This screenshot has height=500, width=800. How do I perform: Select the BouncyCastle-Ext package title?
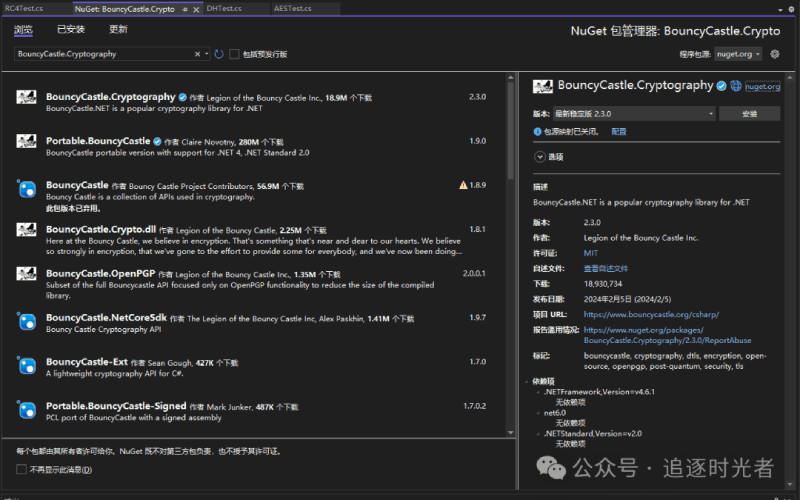[87, 362]
